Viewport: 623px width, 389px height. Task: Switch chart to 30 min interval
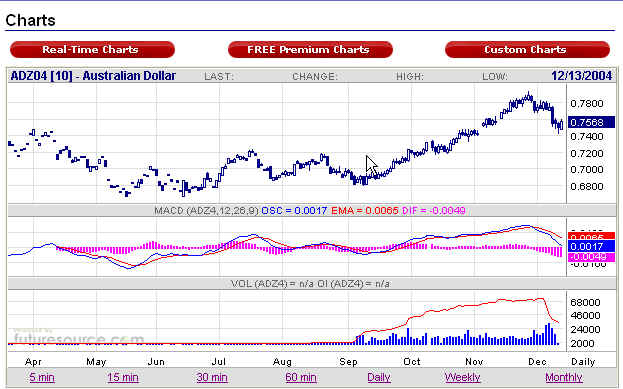click(212, 377)
